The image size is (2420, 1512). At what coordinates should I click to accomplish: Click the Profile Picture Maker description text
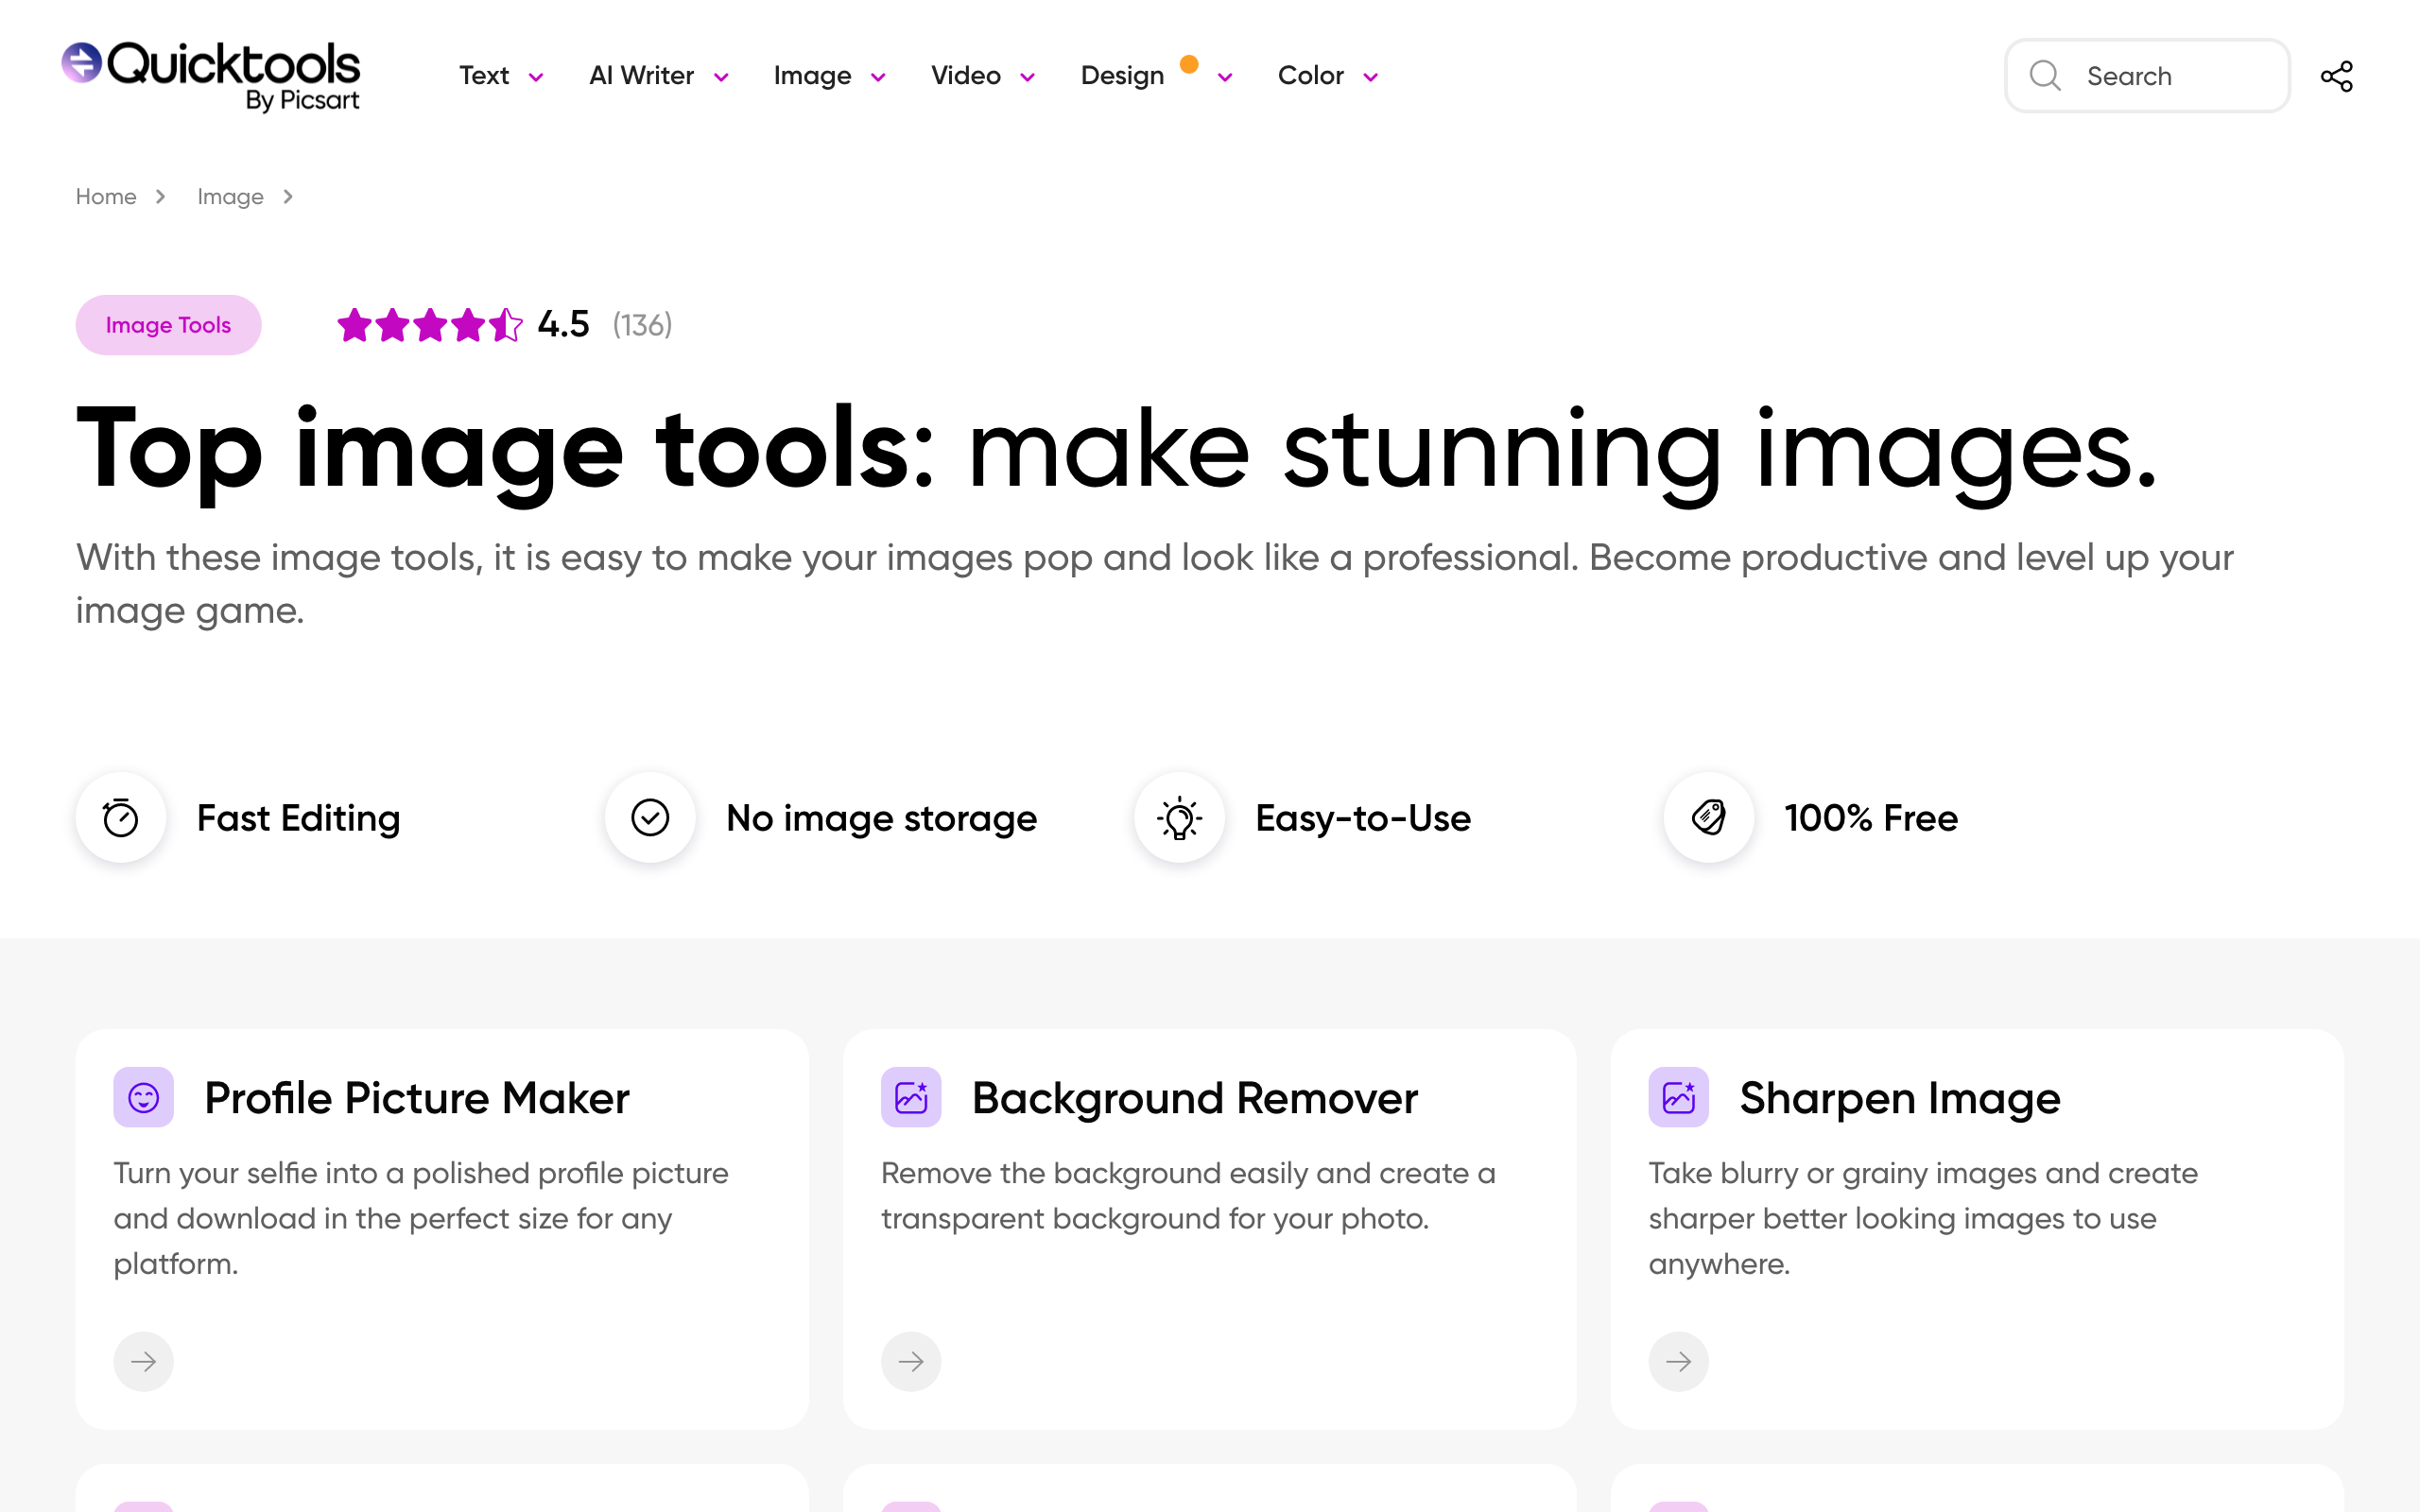[421, 1218]
